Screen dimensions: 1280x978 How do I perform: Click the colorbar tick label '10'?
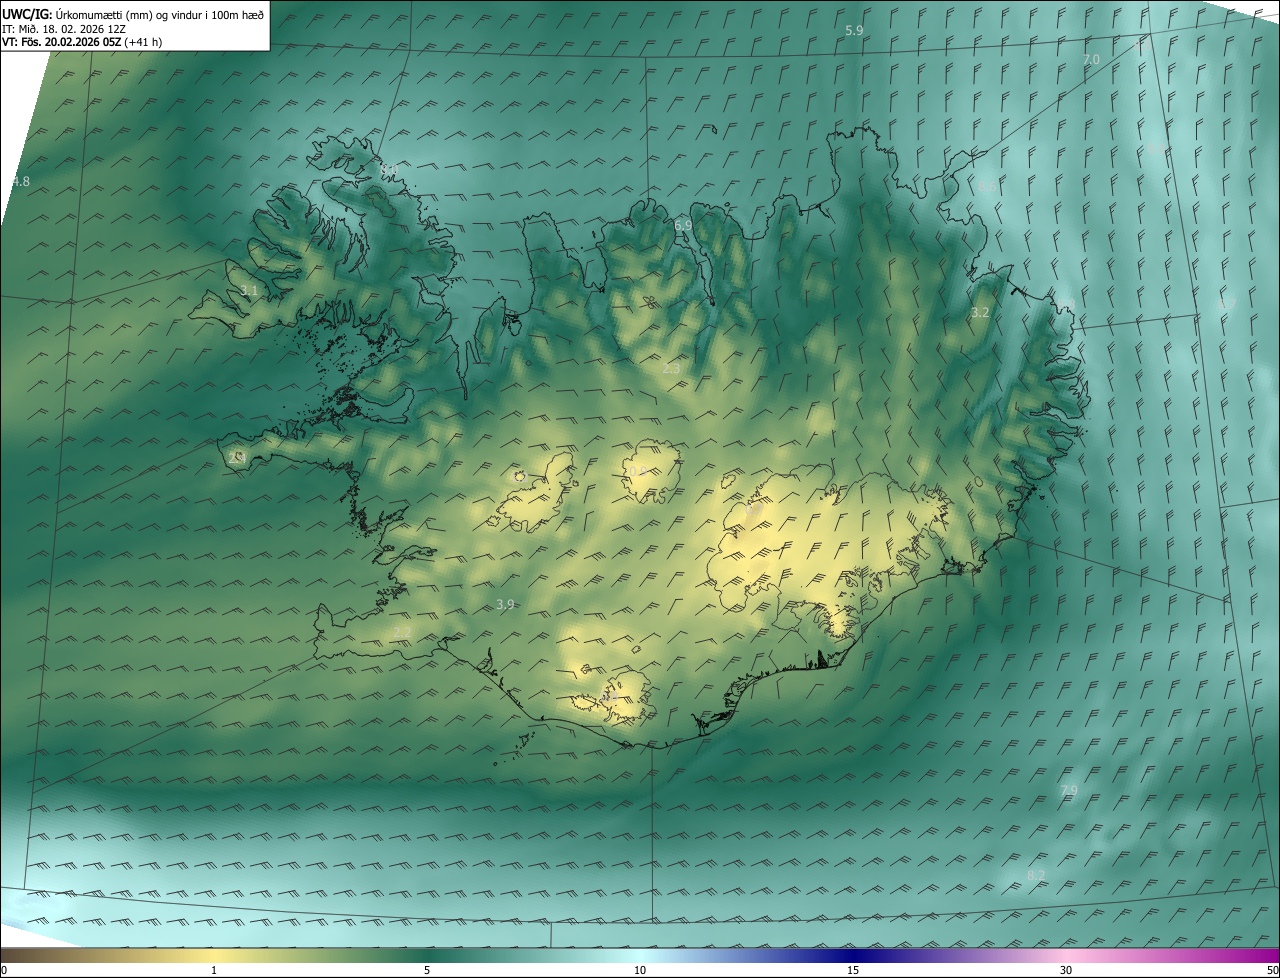(x=640, y=970)
